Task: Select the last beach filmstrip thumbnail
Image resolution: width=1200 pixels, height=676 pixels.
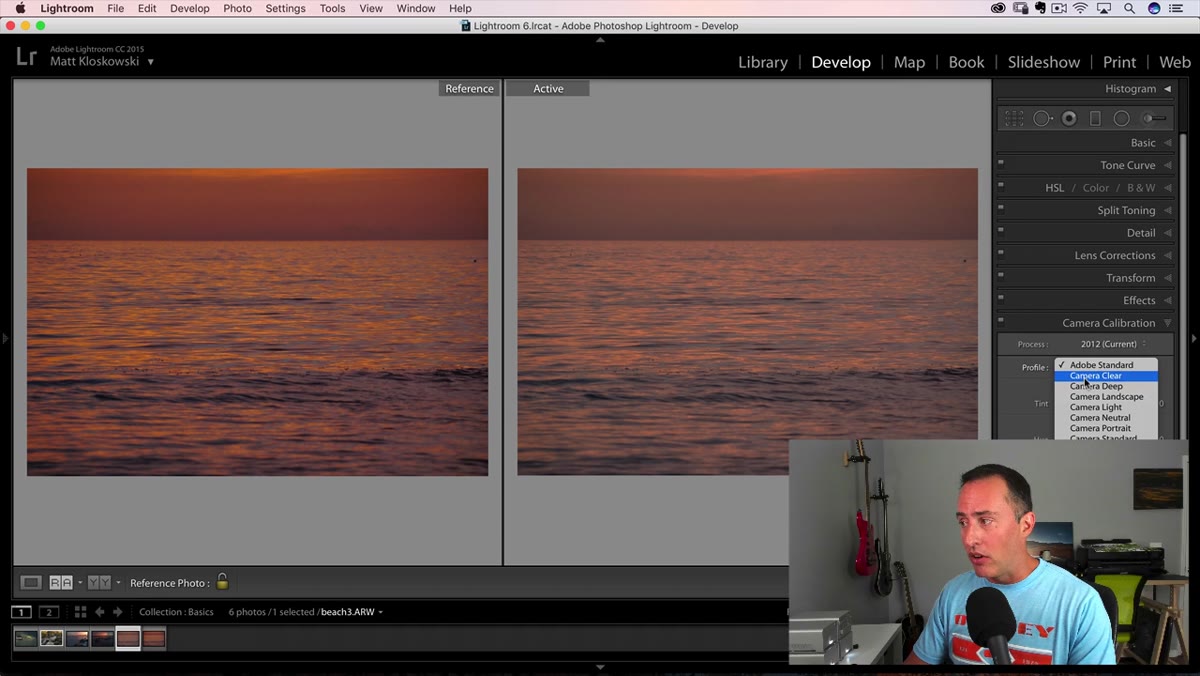Action: click(154, 638)
